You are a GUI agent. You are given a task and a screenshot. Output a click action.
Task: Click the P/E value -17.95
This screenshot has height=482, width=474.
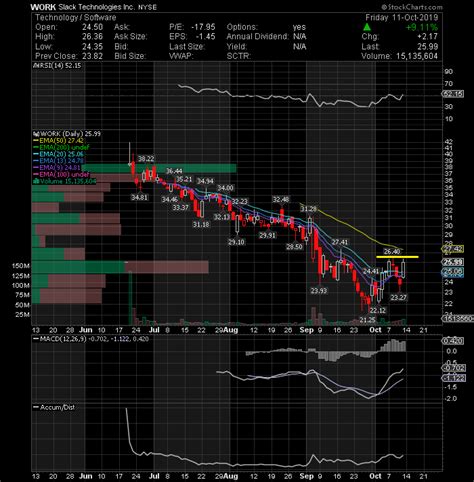tap(203, 27)
